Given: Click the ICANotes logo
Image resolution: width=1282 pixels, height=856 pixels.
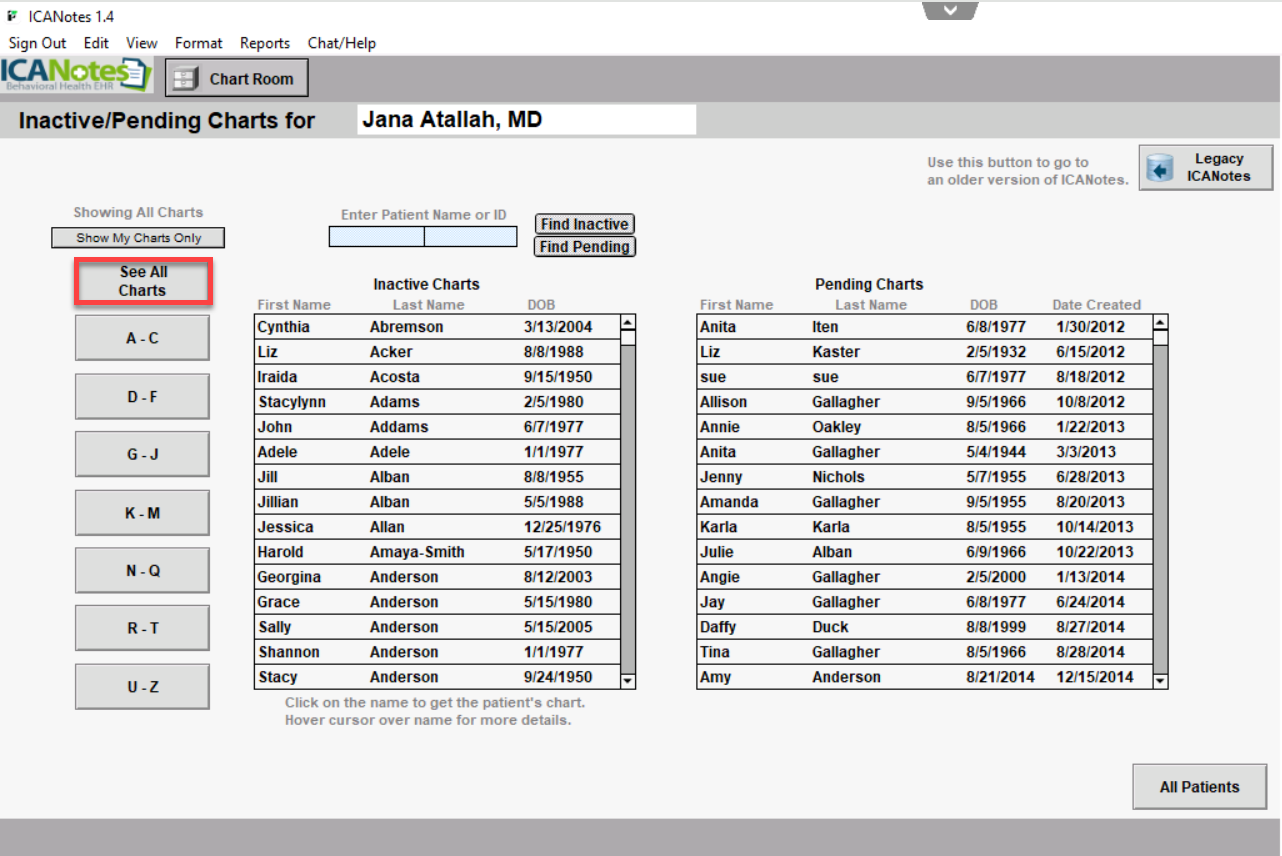Looking at the screenshot, I should pyautogui.click(x=77, y=76).
